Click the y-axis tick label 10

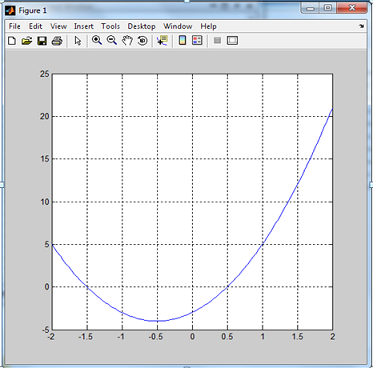tap(44, 202)
